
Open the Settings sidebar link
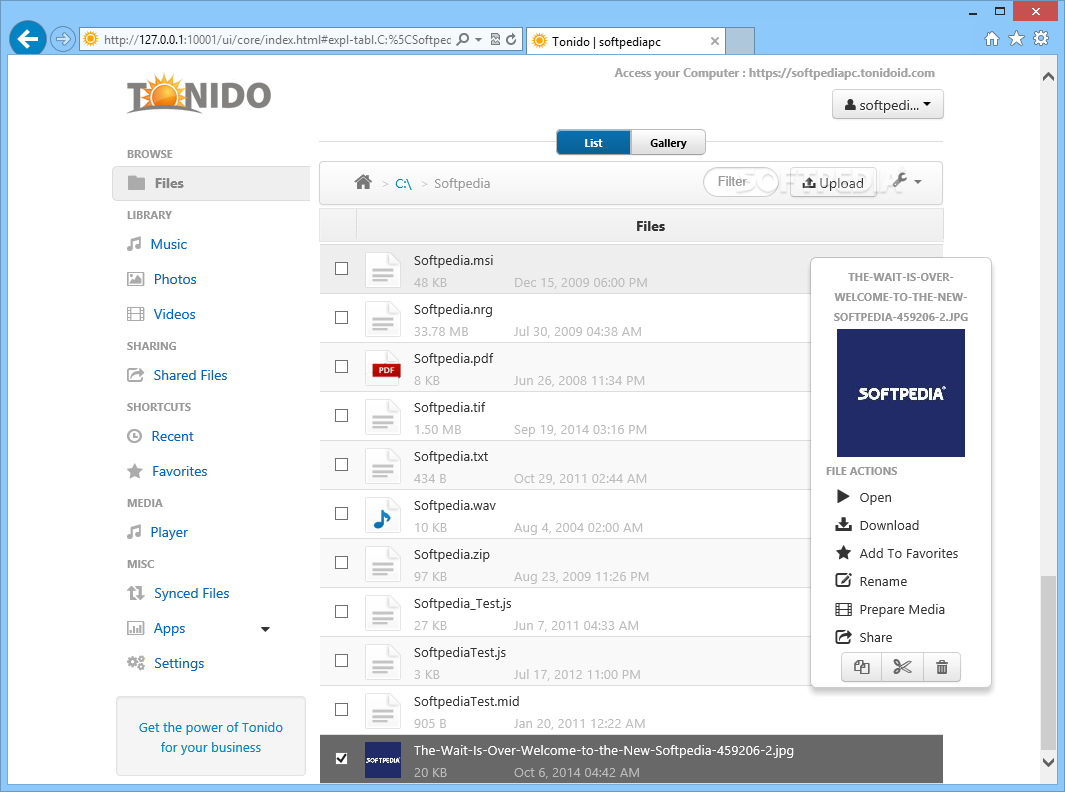[179, 663]
